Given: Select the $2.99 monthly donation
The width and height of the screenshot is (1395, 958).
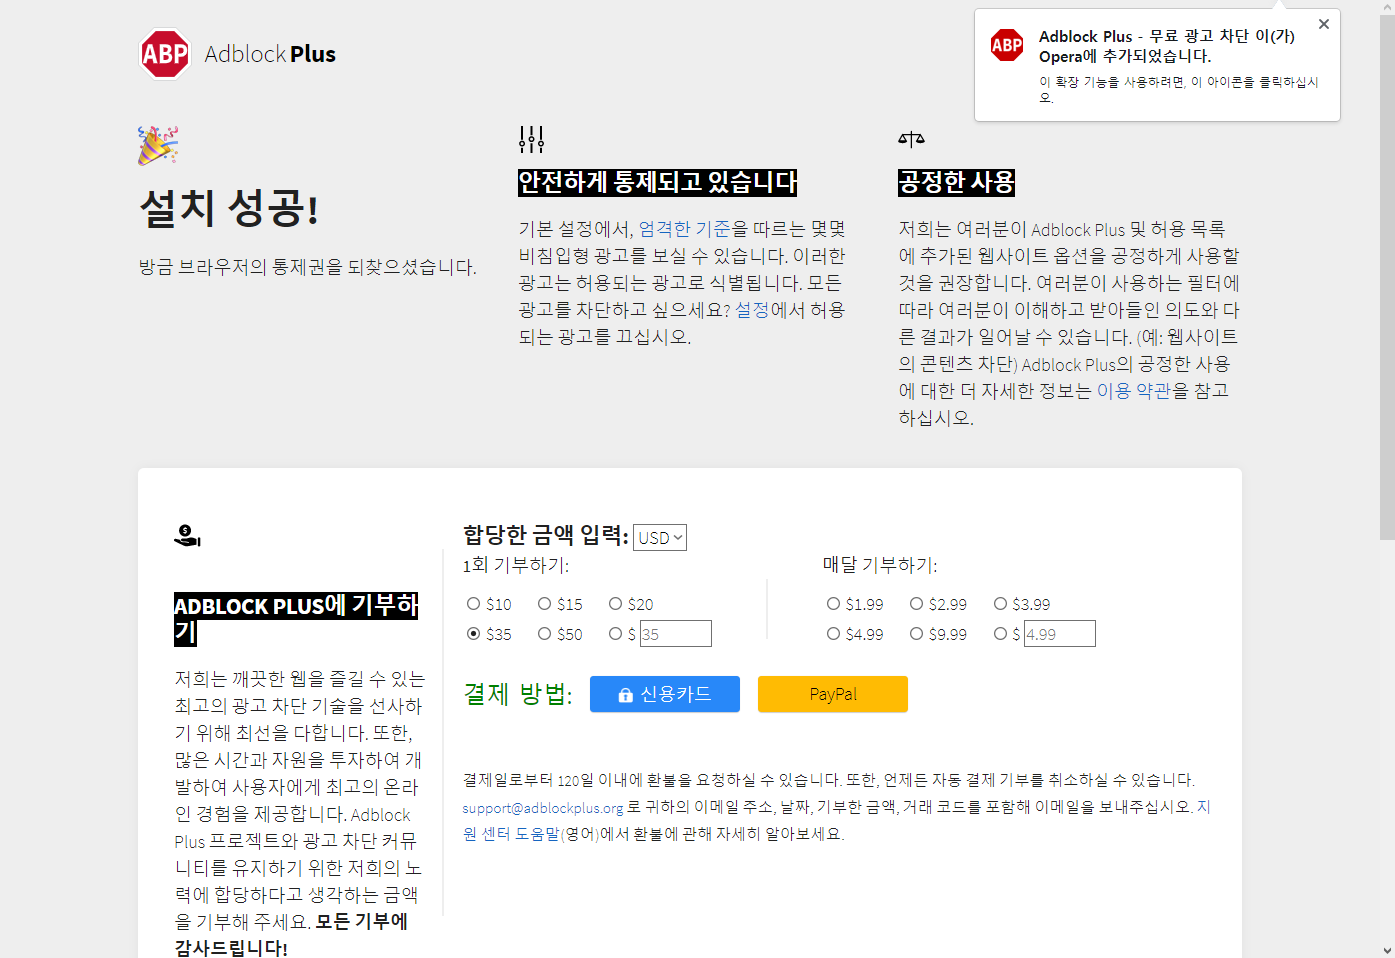Looking at the screenshot, I should (x=916, y=603).
